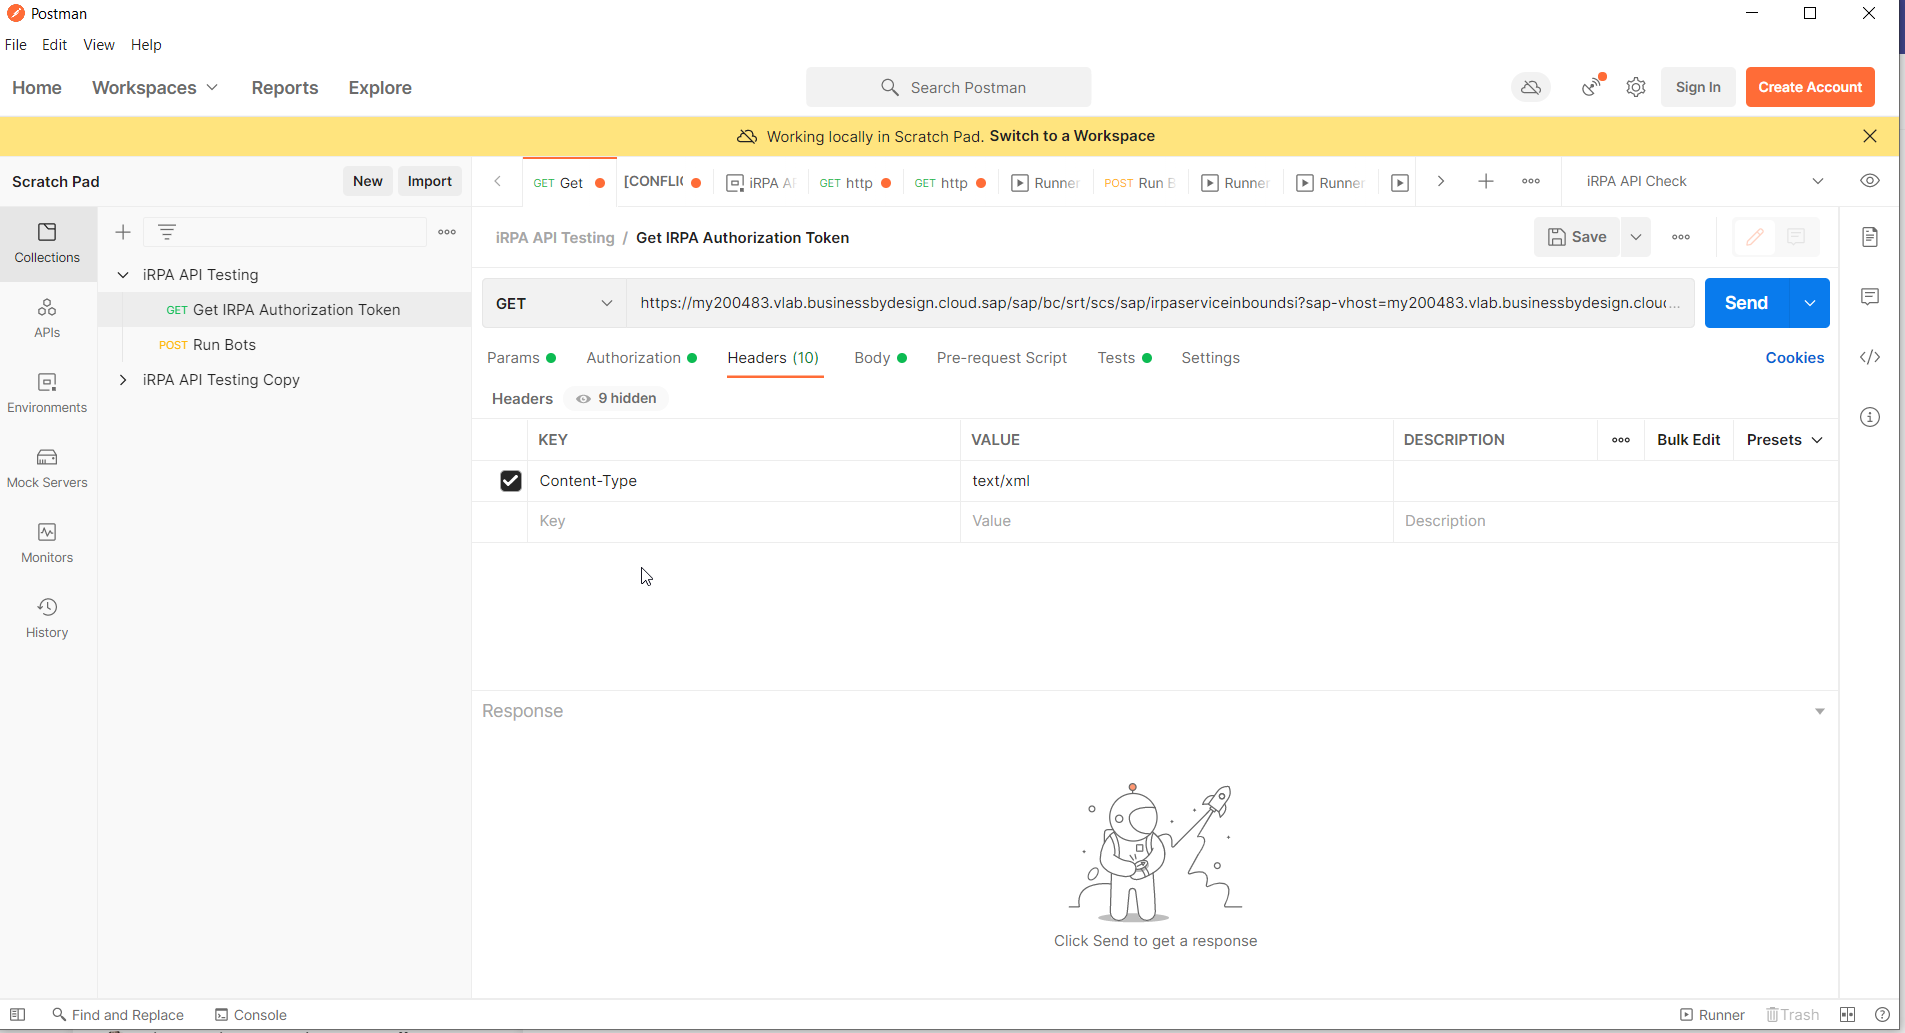Open the GET method dropdown
The width and height of the screenshot is (1905, 1033).
coord(554,303)
